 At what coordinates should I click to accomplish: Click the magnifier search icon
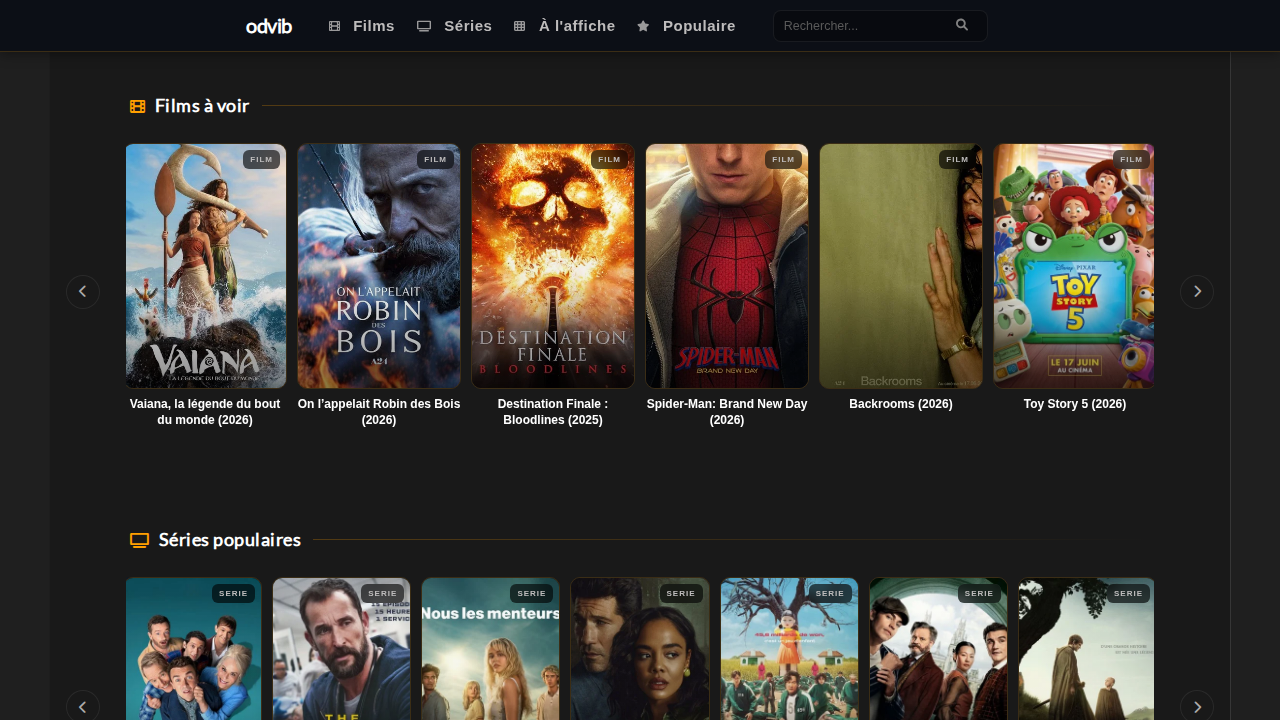click(962, 25)
